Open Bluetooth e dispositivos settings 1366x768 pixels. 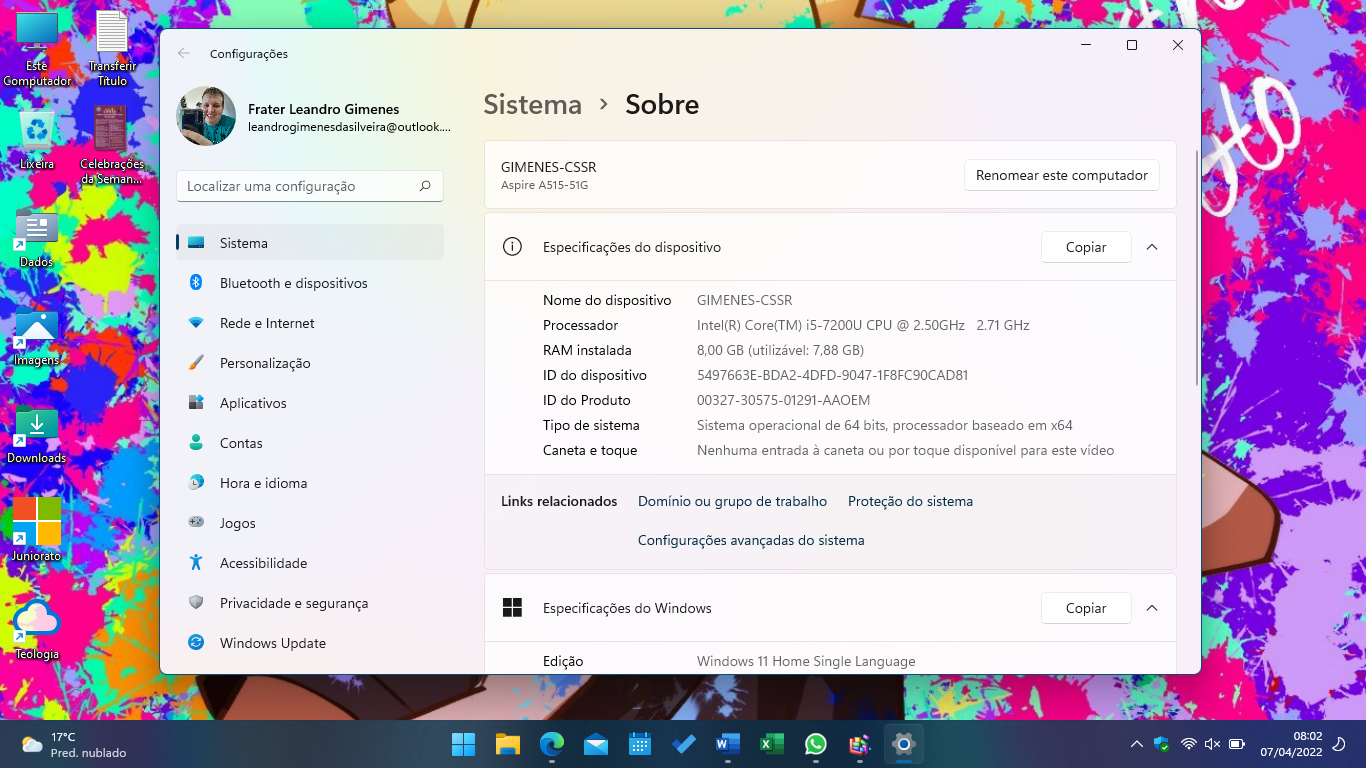point(310,283)
